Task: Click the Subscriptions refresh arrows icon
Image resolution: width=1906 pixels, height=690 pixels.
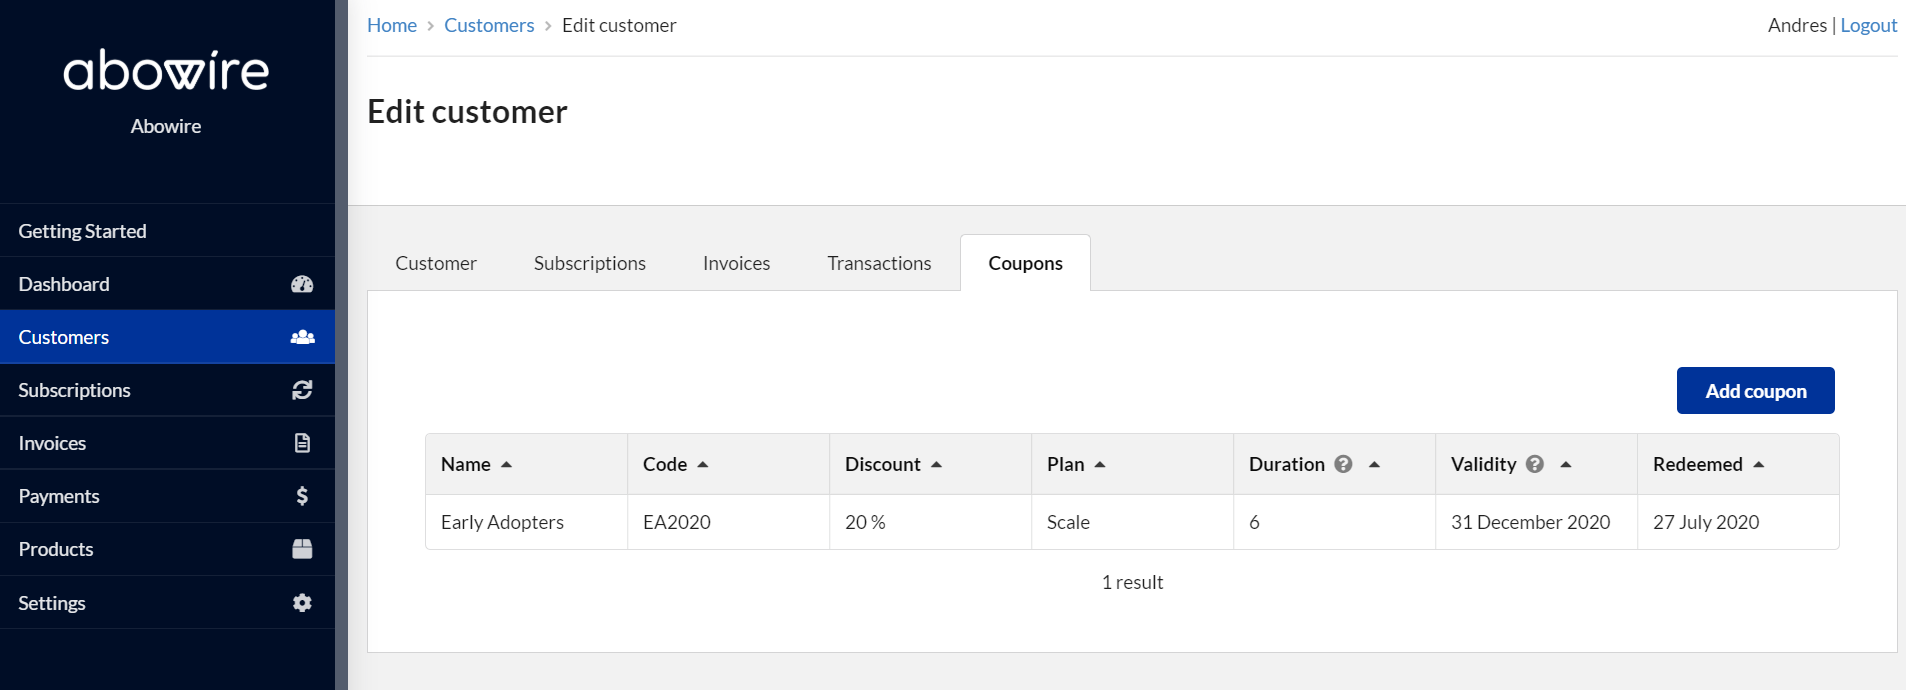Action: tap(302, 390)
